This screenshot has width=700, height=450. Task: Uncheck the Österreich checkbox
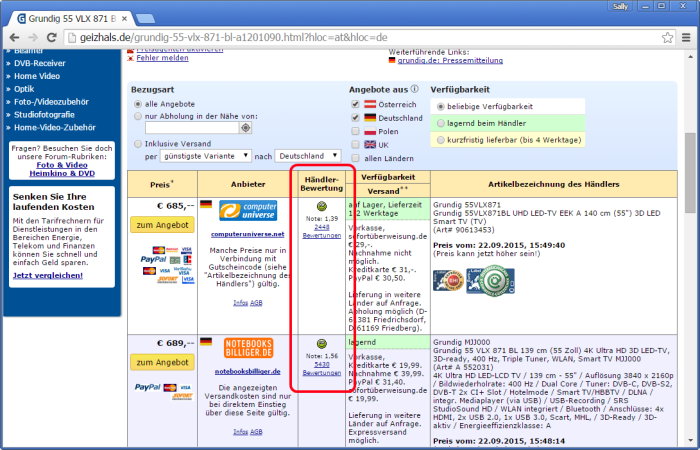point(355,104)
